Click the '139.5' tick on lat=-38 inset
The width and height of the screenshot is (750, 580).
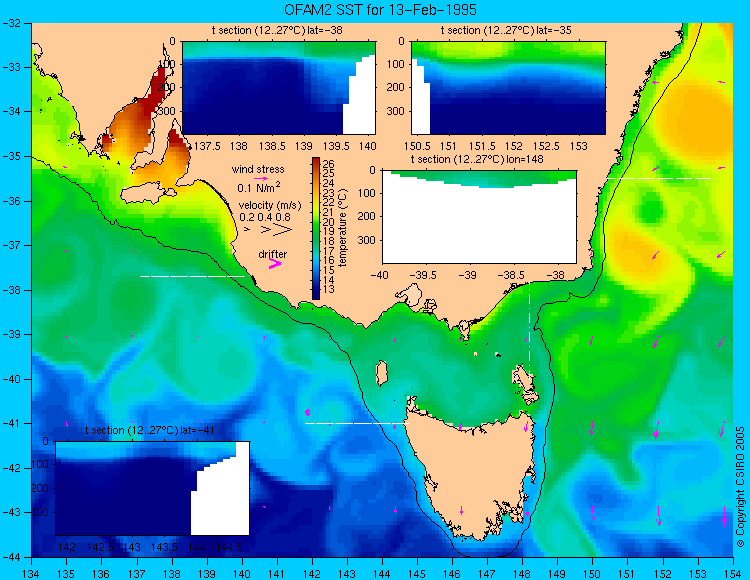pos(336,146)
